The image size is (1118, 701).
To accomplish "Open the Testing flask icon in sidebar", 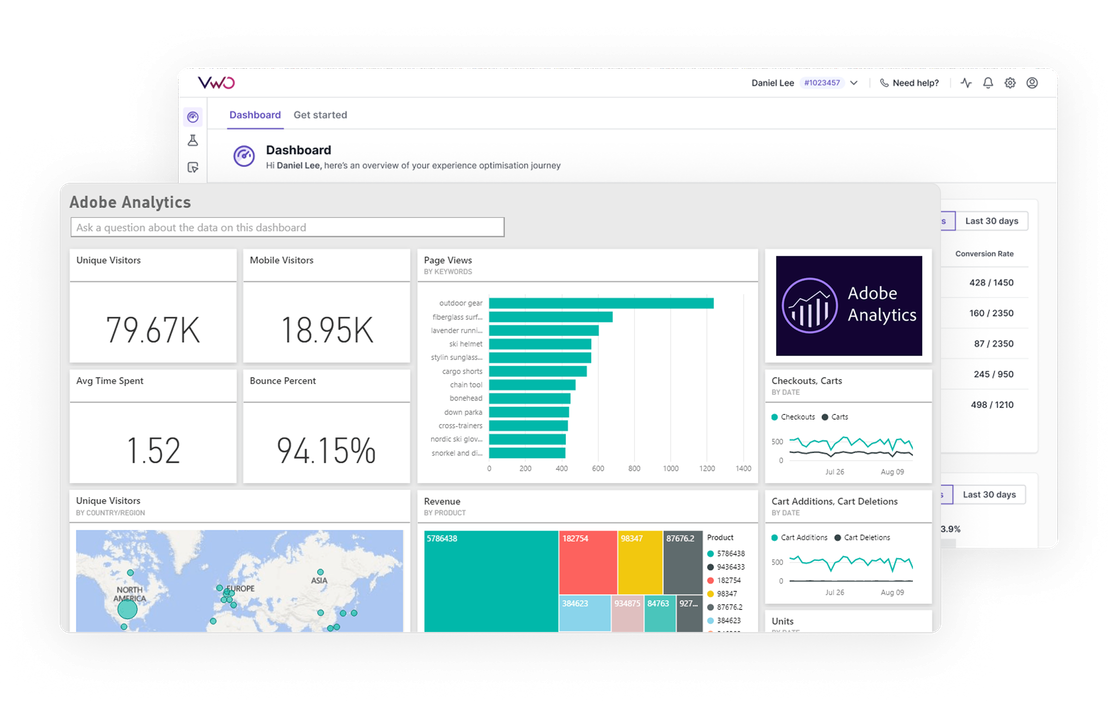I will coord(193,142).
